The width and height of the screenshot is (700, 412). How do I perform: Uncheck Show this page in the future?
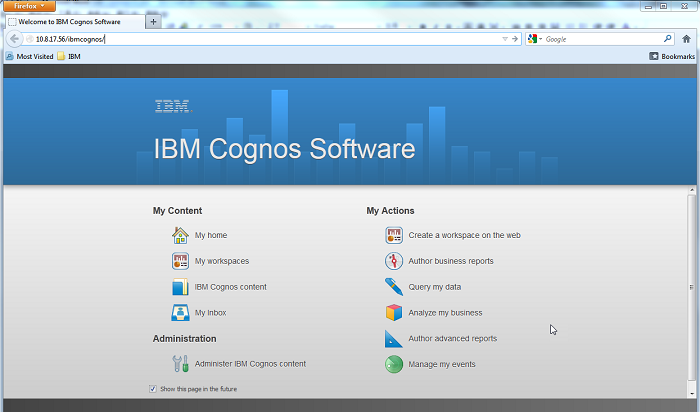tap(153, 389)
